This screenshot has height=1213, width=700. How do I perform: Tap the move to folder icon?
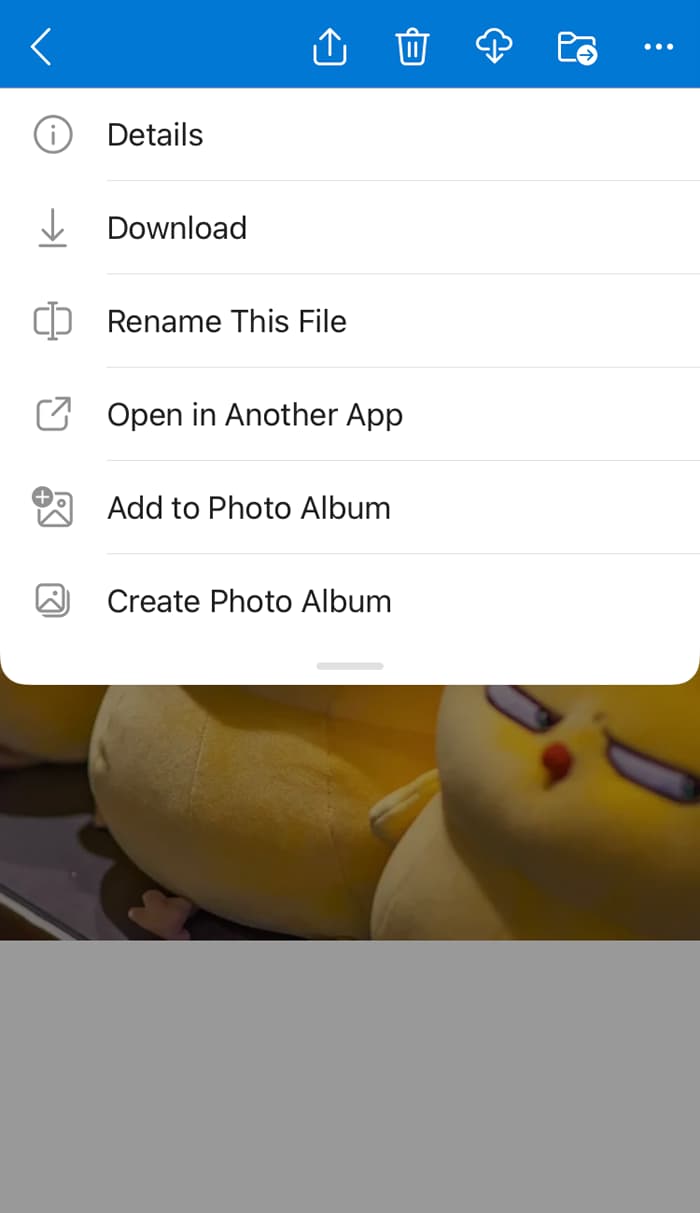click(577, 47)
